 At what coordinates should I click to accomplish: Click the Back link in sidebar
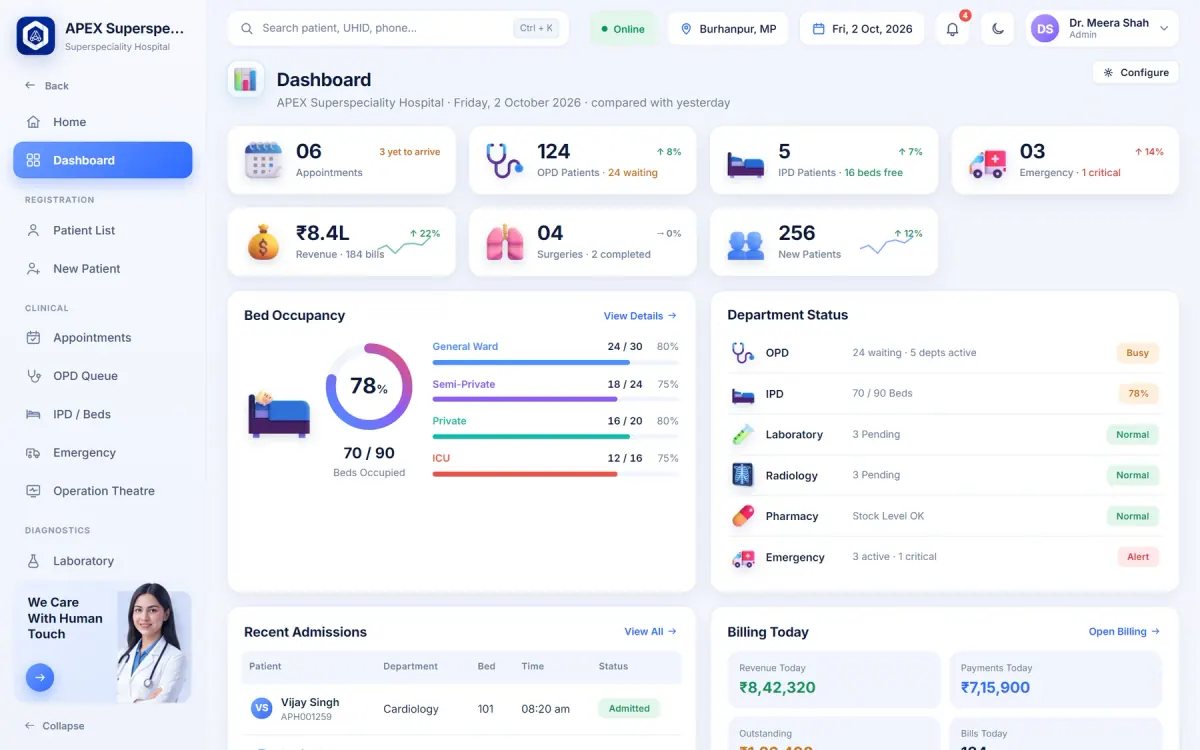coord(47,86)
